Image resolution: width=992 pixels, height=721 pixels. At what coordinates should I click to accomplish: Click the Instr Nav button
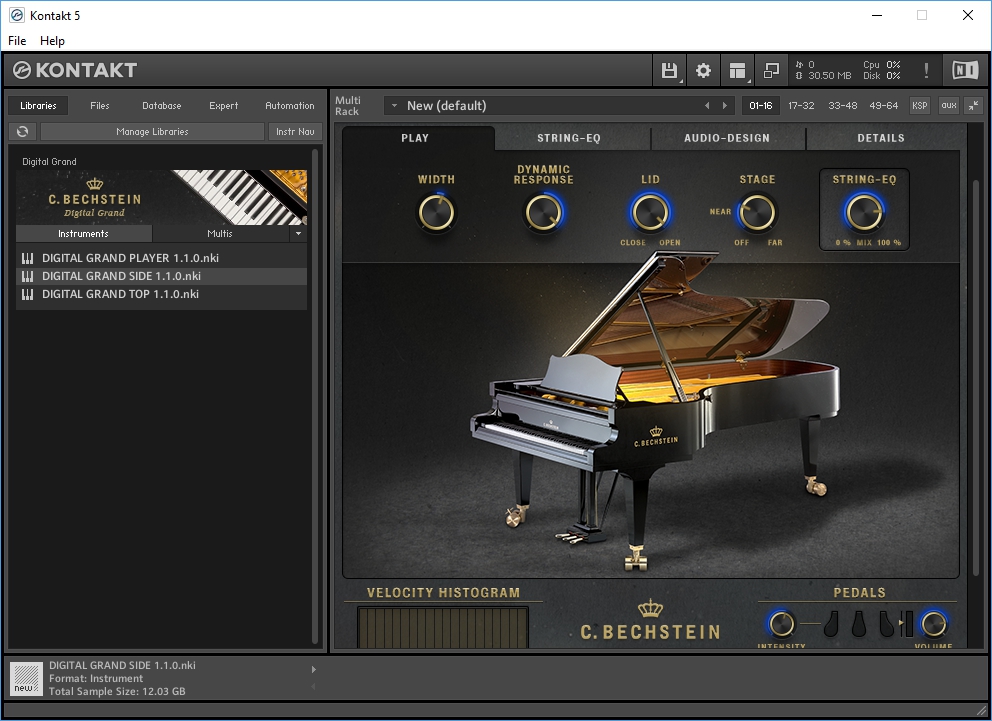pos(295,131)
